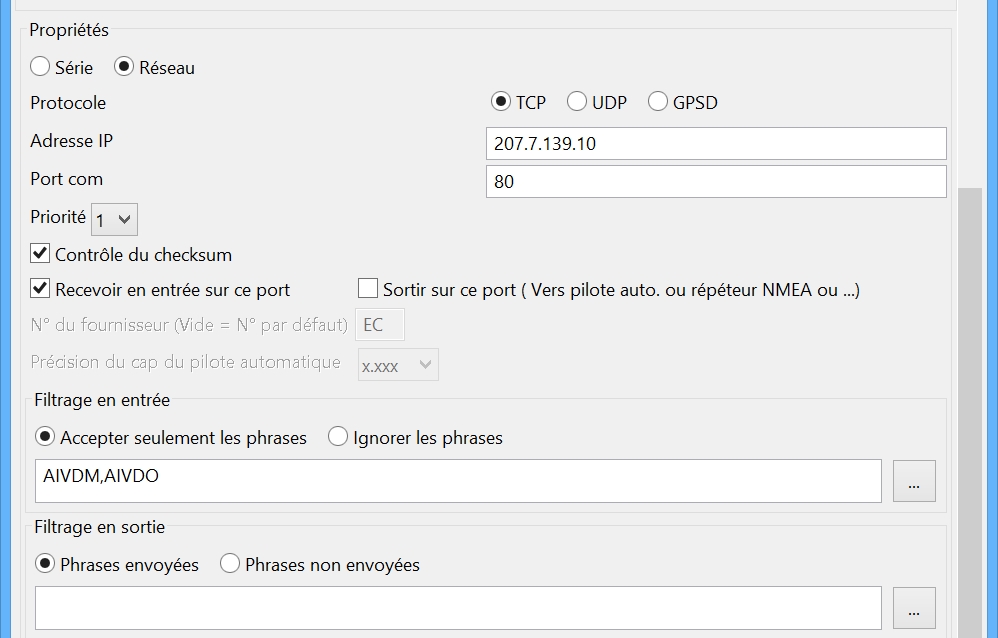The height and width of the screenshot is (638, 998).
Task: Click the AIVDM,AIVDO input filter field
Action: pos(458,481)
